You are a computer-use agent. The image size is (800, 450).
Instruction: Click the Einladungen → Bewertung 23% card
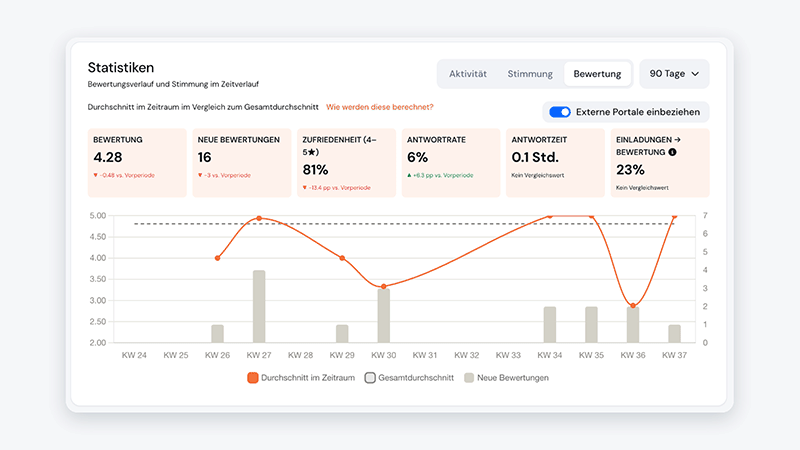point(660,163)
